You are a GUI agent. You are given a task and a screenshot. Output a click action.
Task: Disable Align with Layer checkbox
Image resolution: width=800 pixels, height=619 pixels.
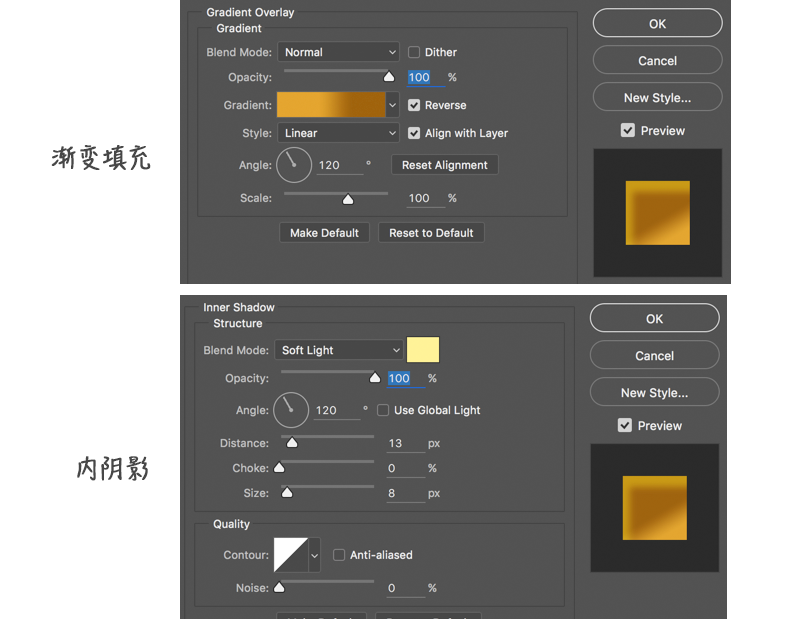(415, 133)
